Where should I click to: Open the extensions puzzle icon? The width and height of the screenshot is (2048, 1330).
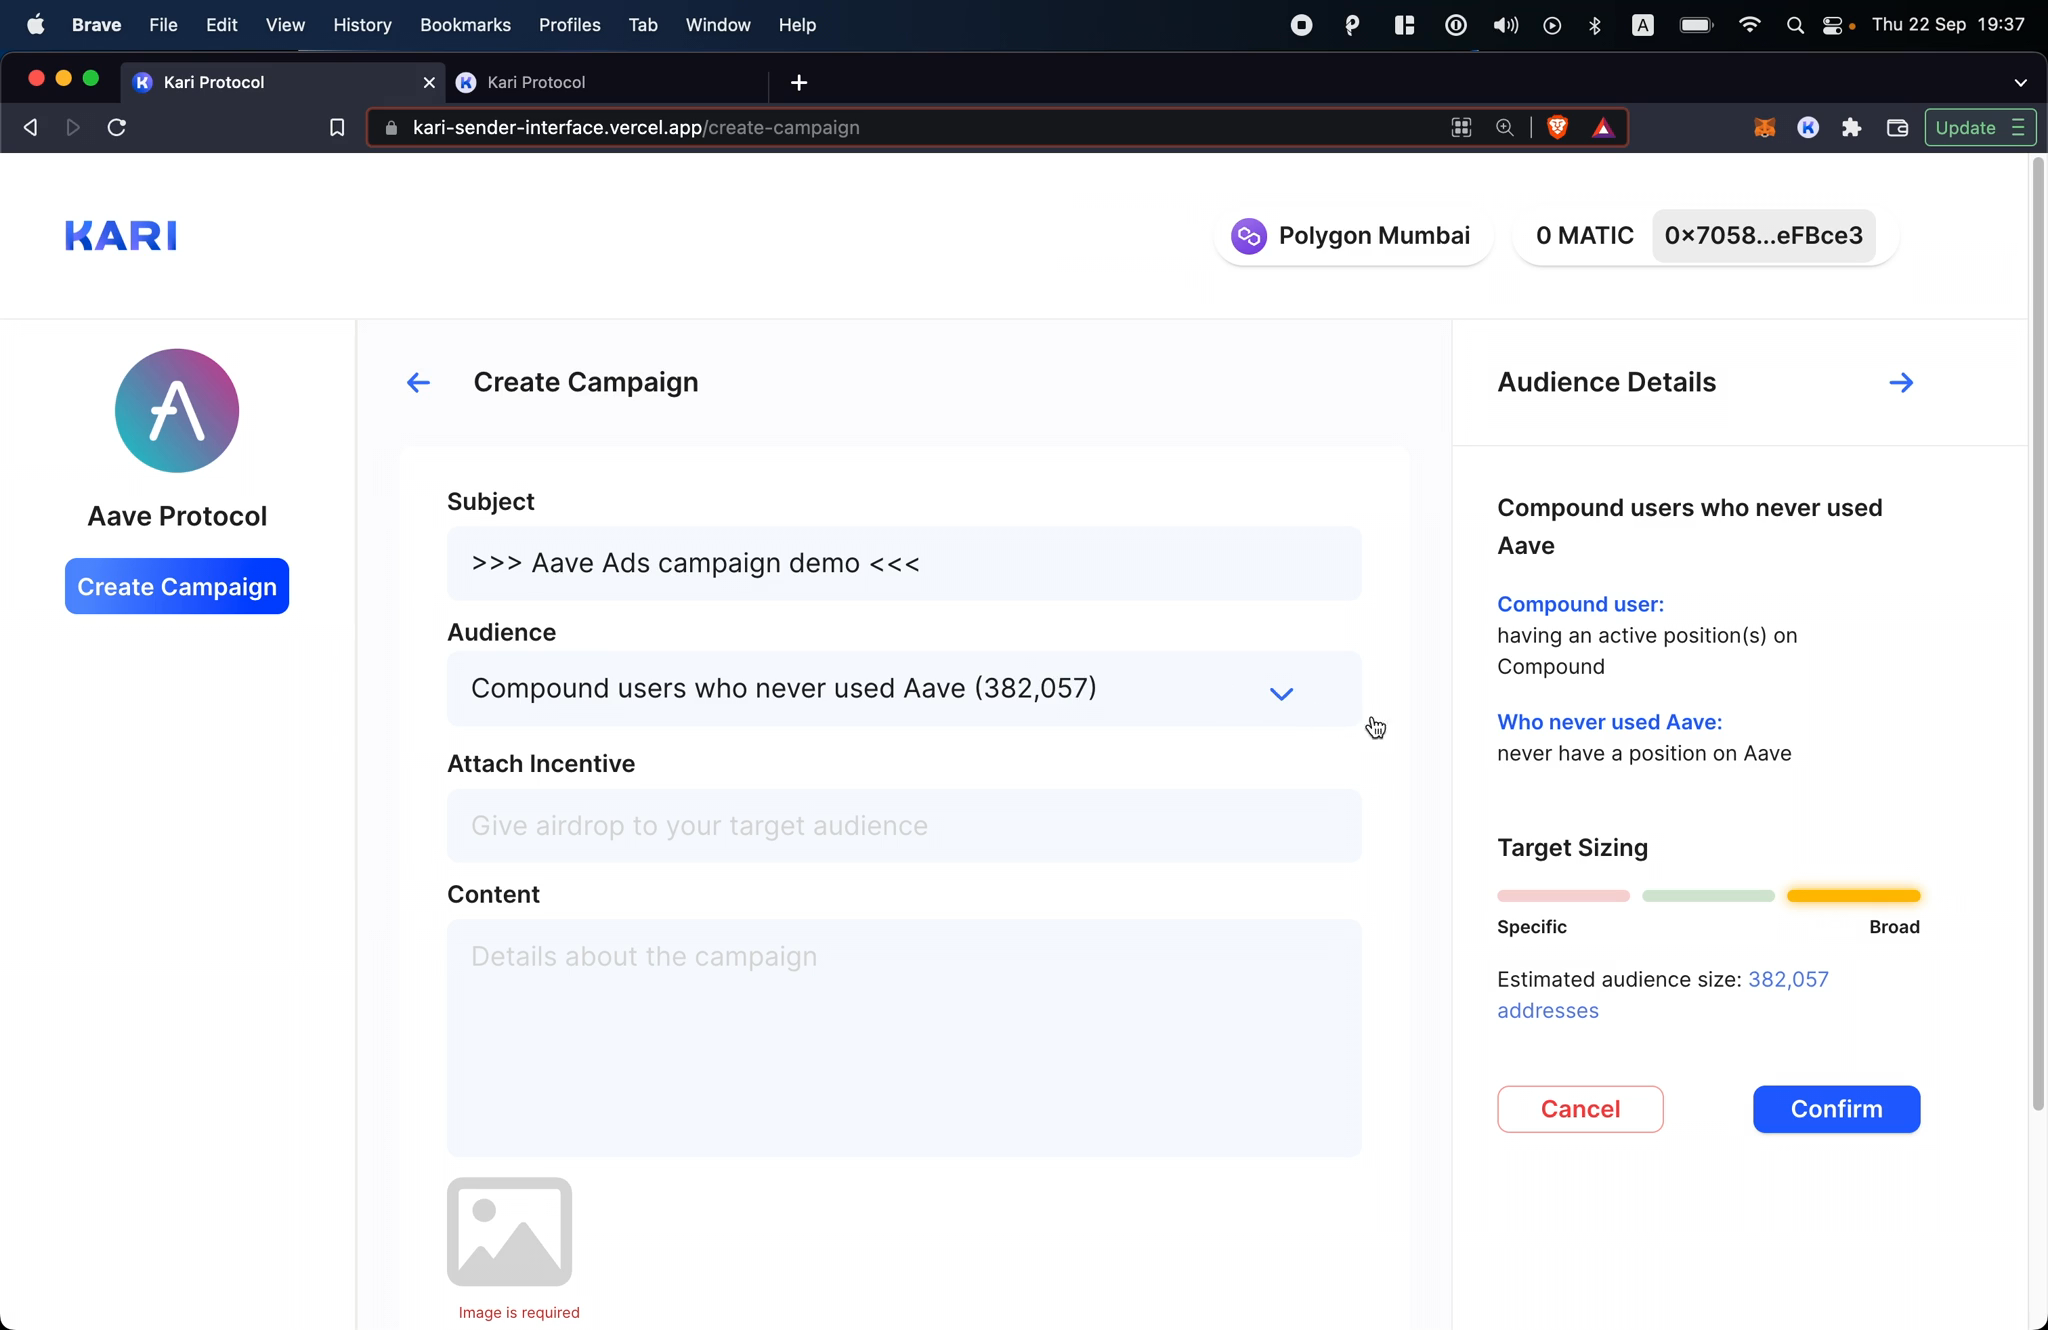pos(1852,127)
